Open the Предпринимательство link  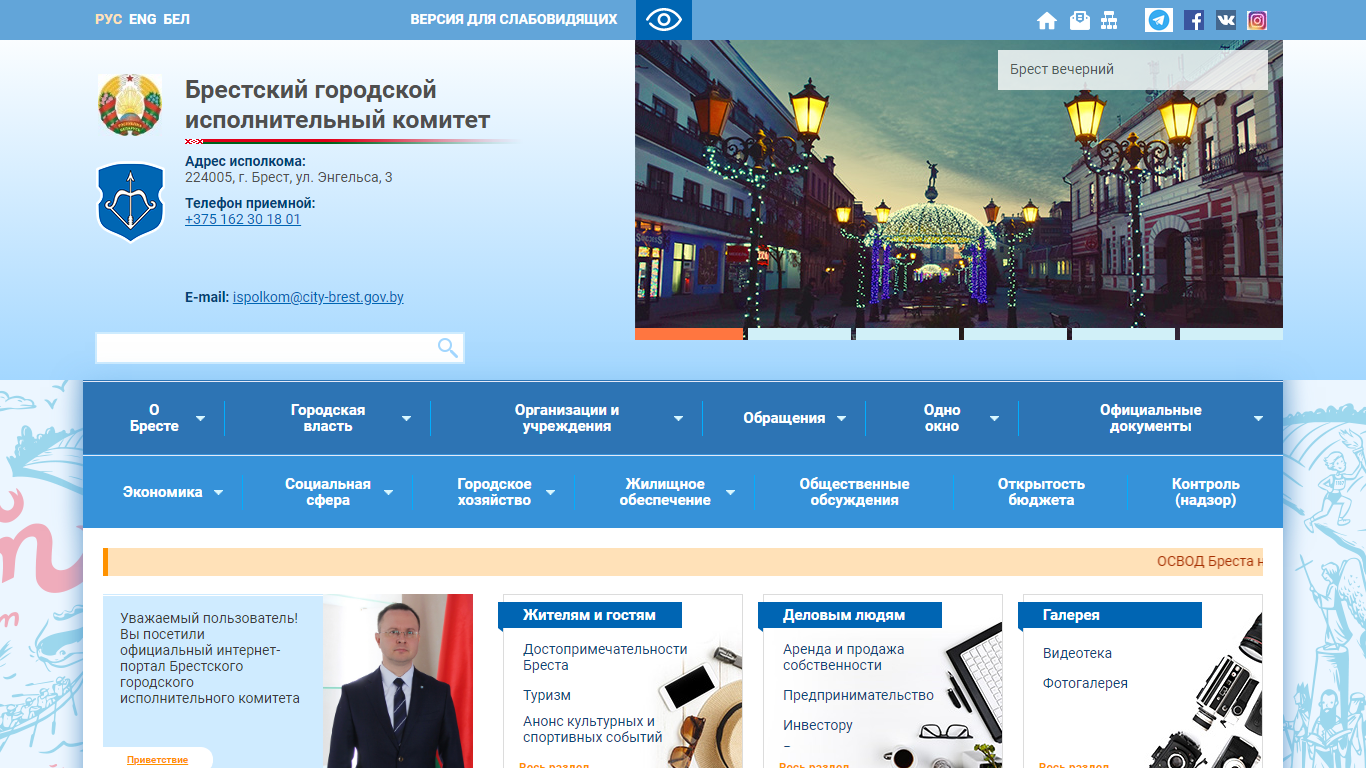click(x=858, y=695)
